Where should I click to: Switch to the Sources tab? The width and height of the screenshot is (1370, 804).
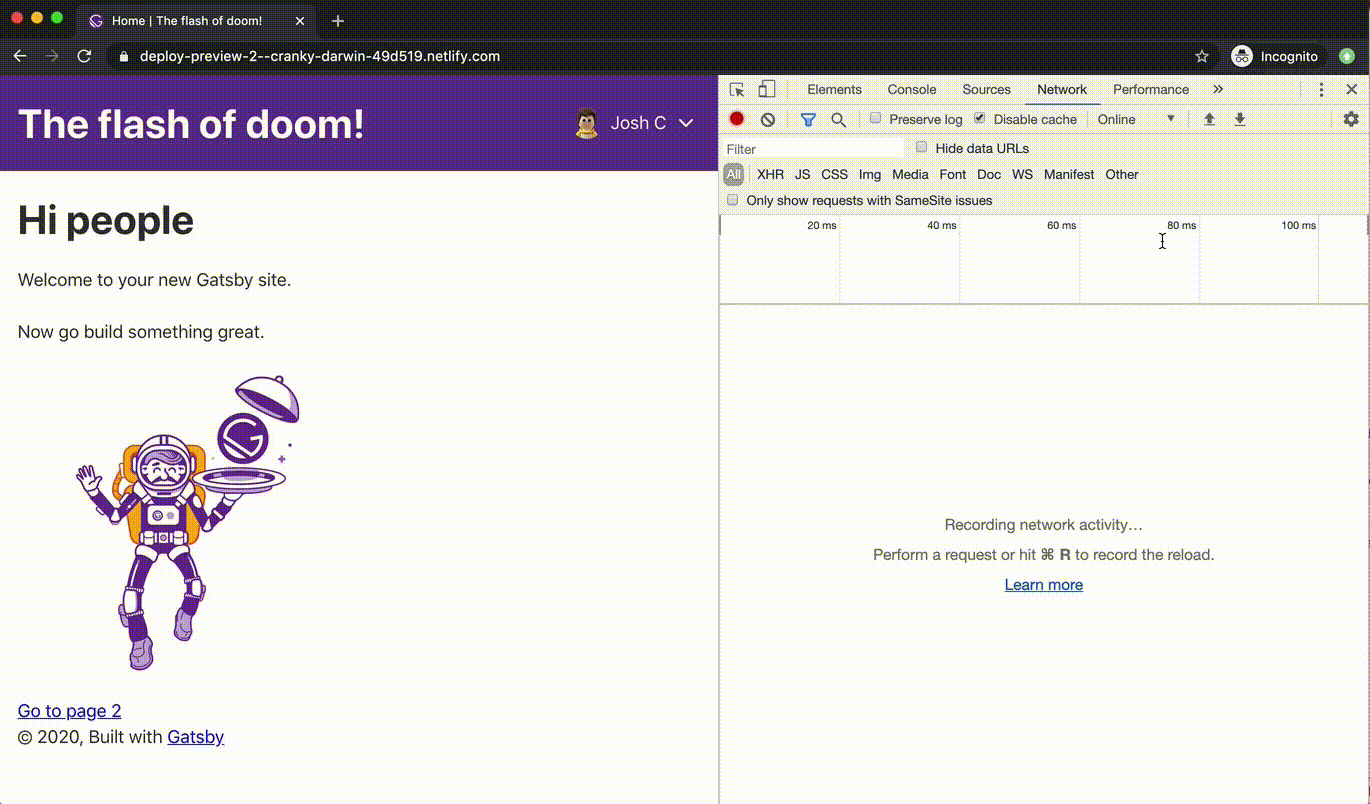tap(986, 89)
